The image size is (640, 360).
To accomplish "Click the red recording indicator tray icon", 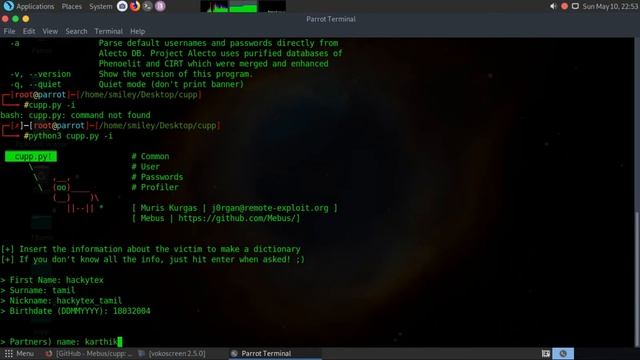I will 564,7.
